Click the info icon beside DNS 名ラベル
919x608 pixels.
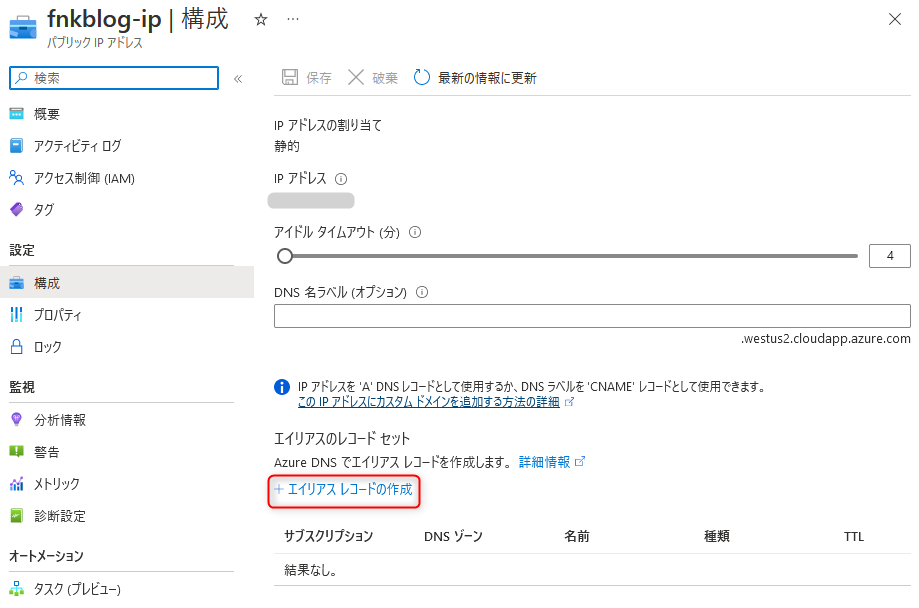pyautogui.click(x=421, y=291)
